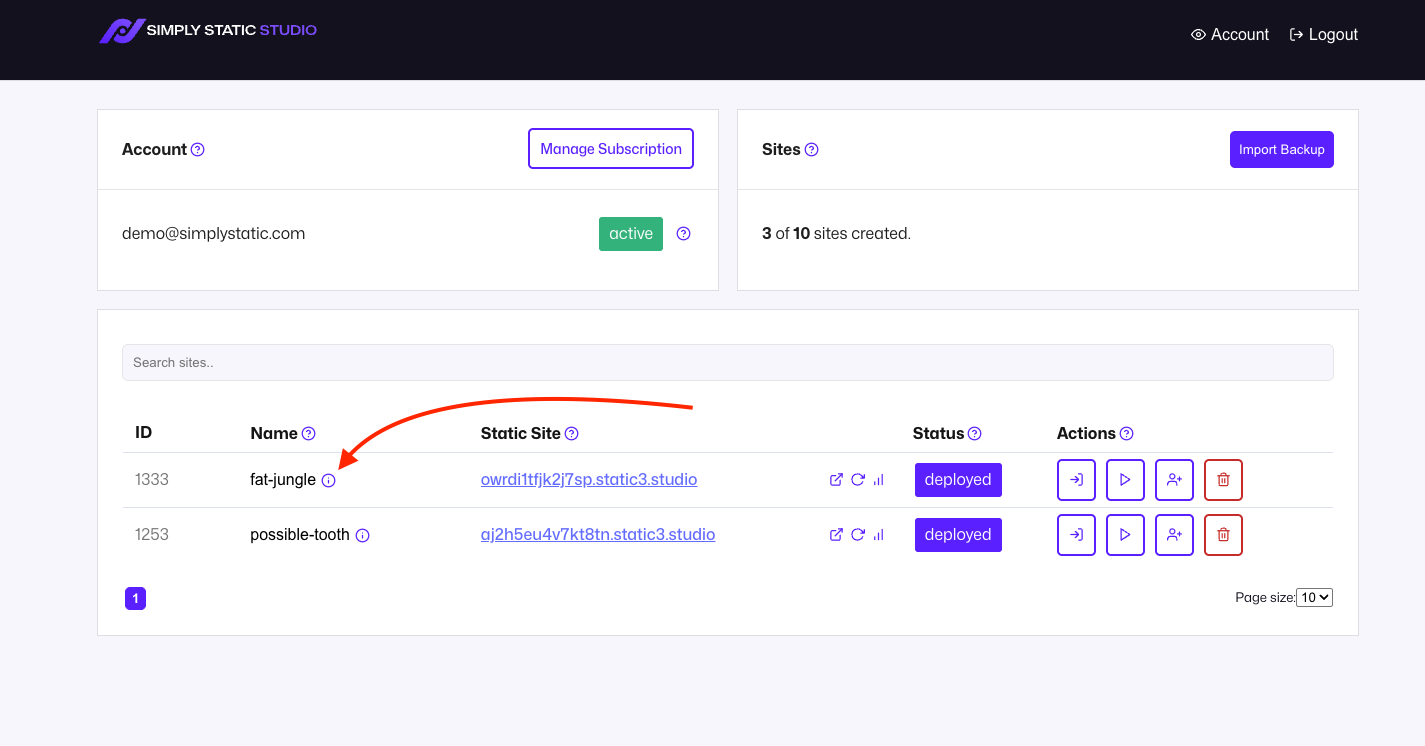Click deployed status badge for fat-jungle
Screen dimensions: 1425x746
958,480
